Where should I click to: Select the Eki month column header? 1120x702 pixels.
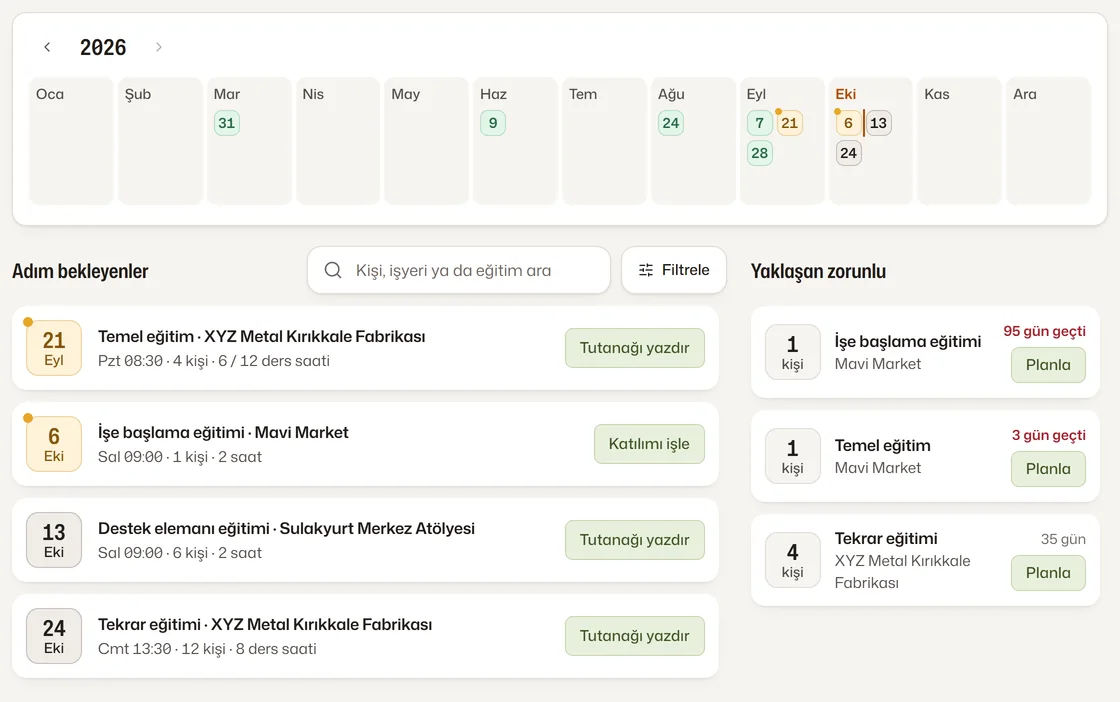point(846,94)
